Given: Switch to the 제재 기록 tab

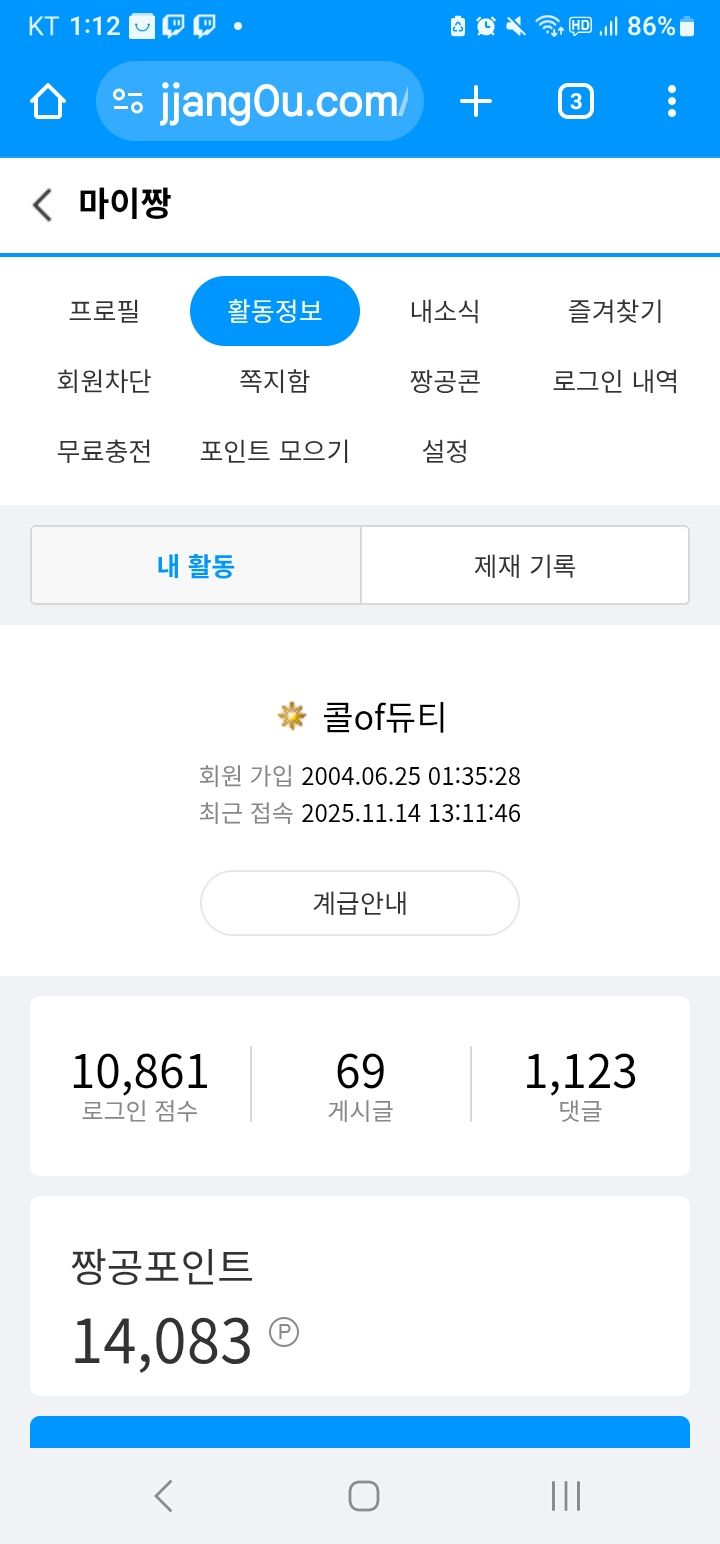Looking at the screenshot, I should pyautogui.click(x=524, y=566).
